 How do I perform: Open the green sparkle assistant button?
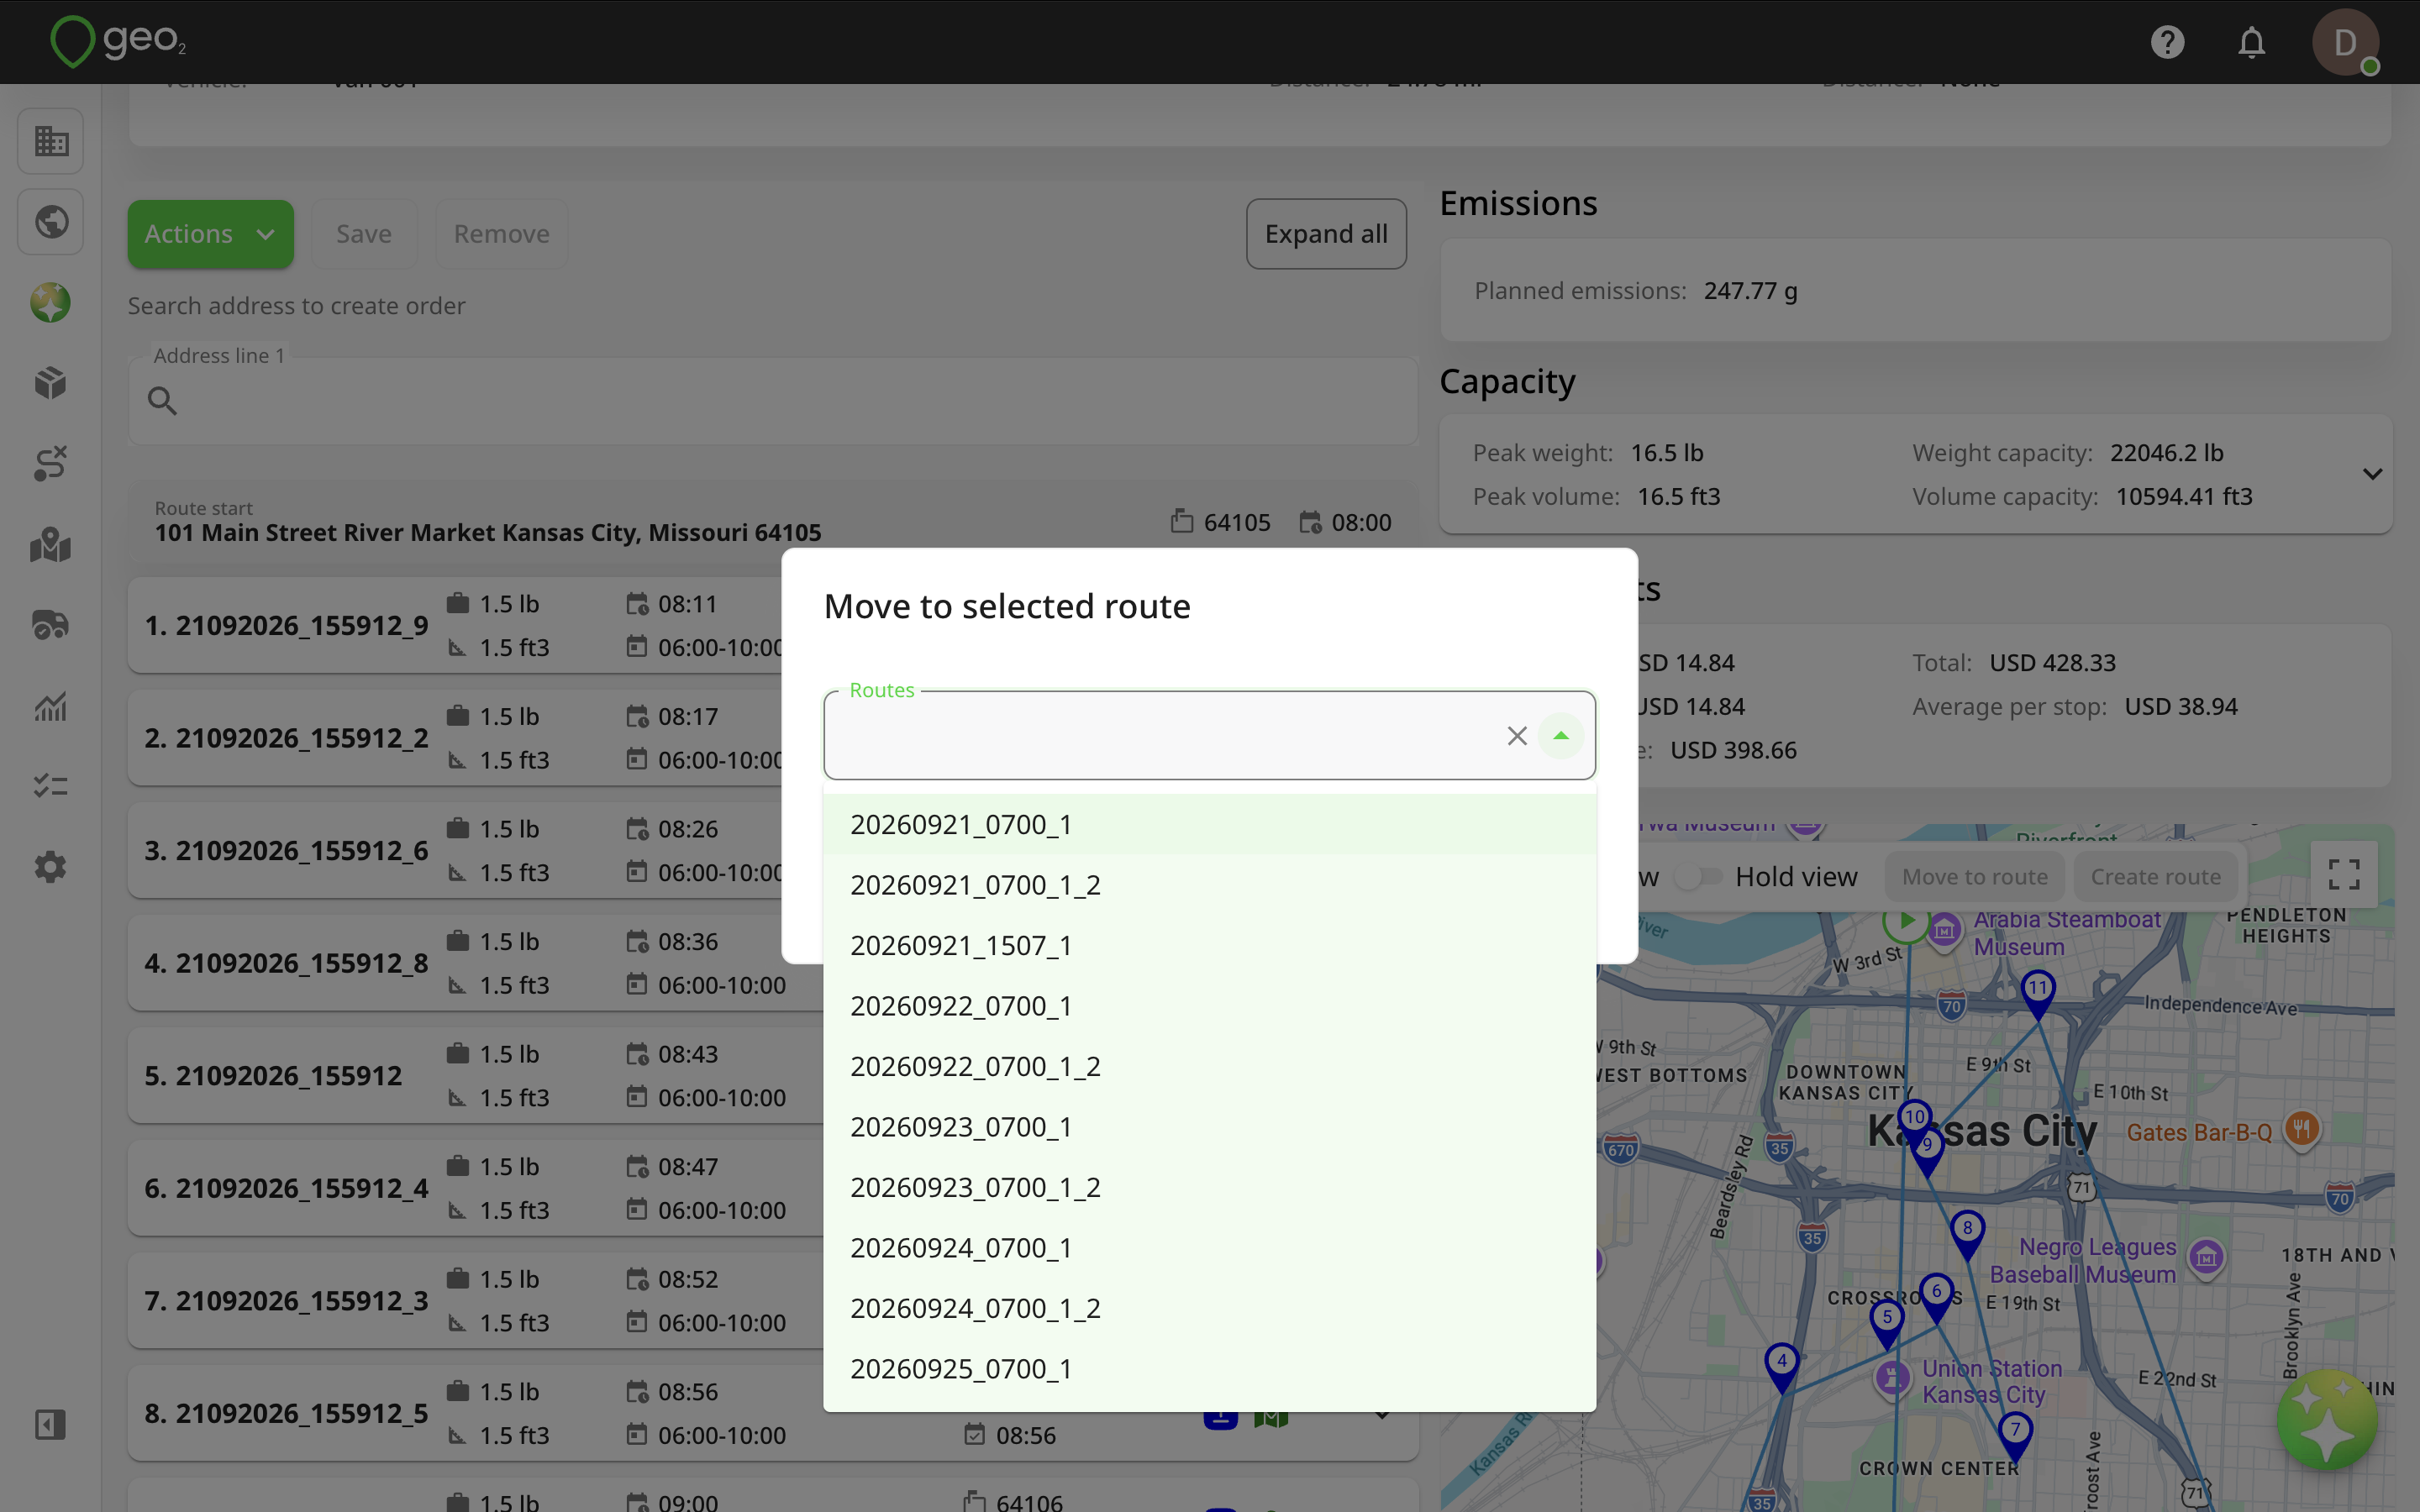click(2327, 1420)
